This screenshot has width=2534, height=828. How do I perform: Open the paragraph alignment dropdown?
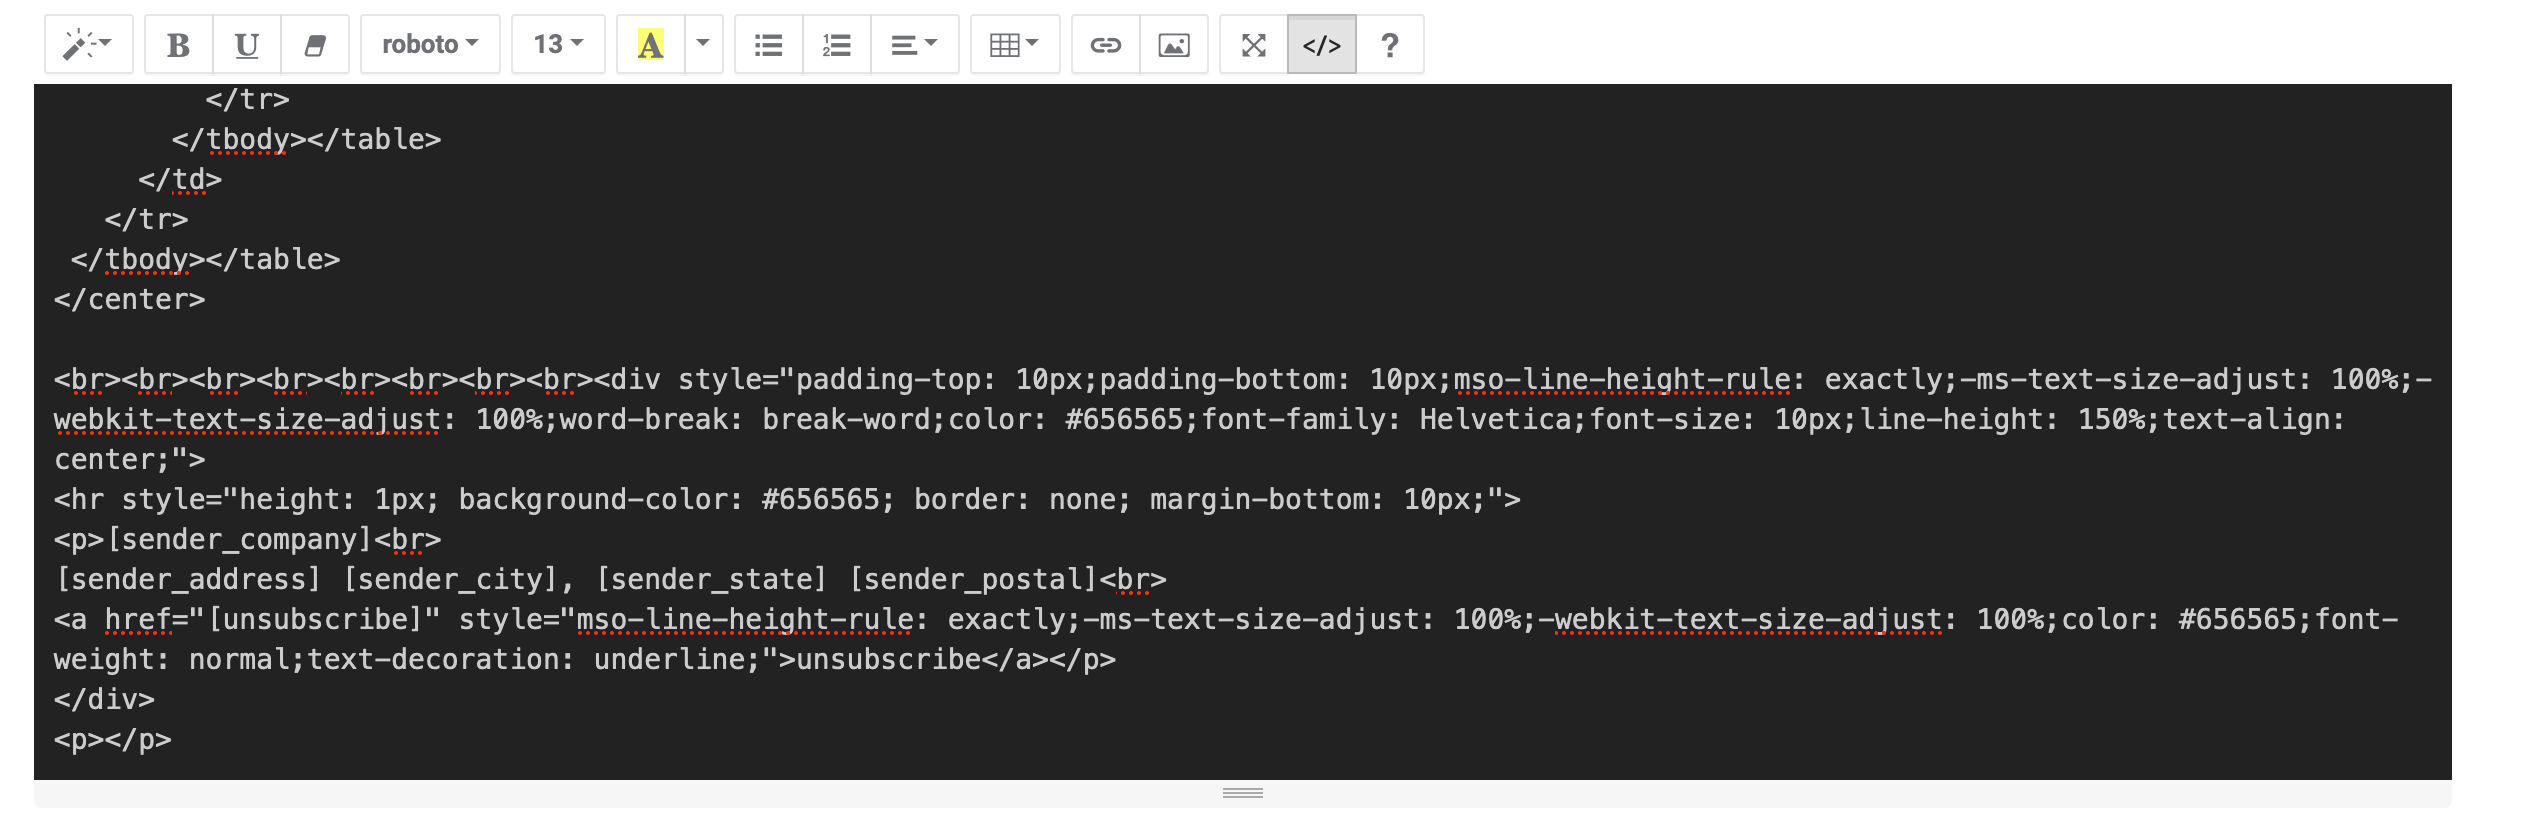tap(914, 45)
